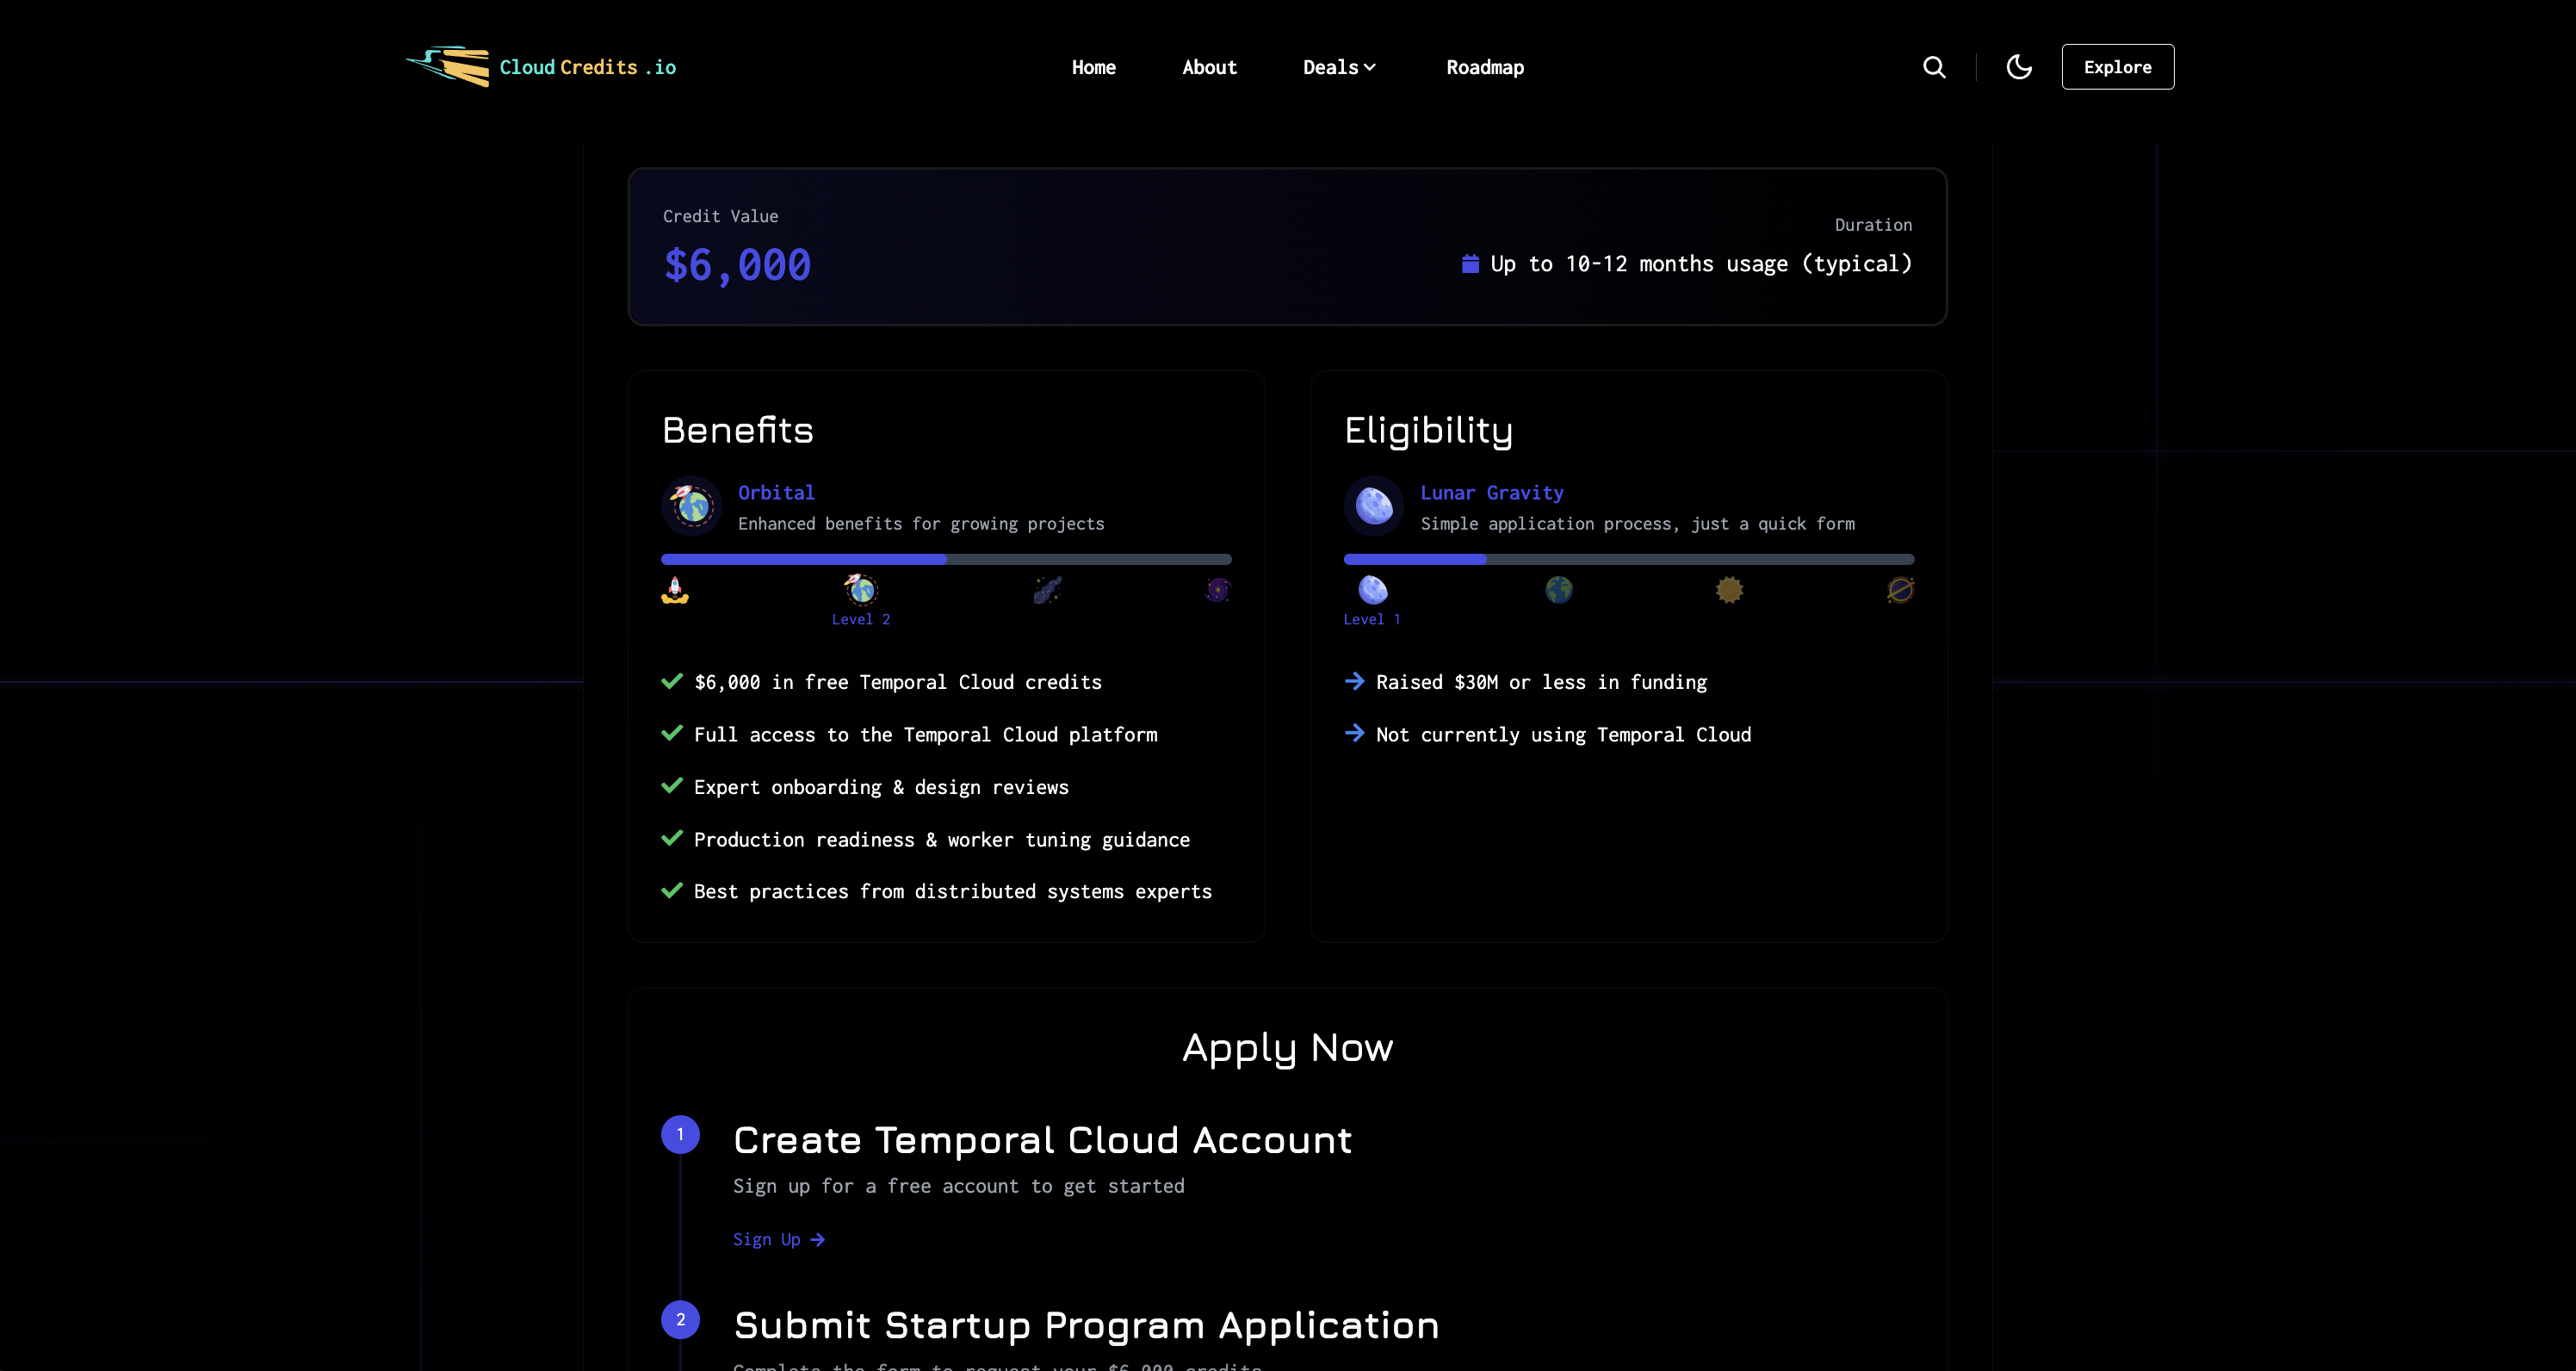Click the Level 2 orbital earth icon

861,590
